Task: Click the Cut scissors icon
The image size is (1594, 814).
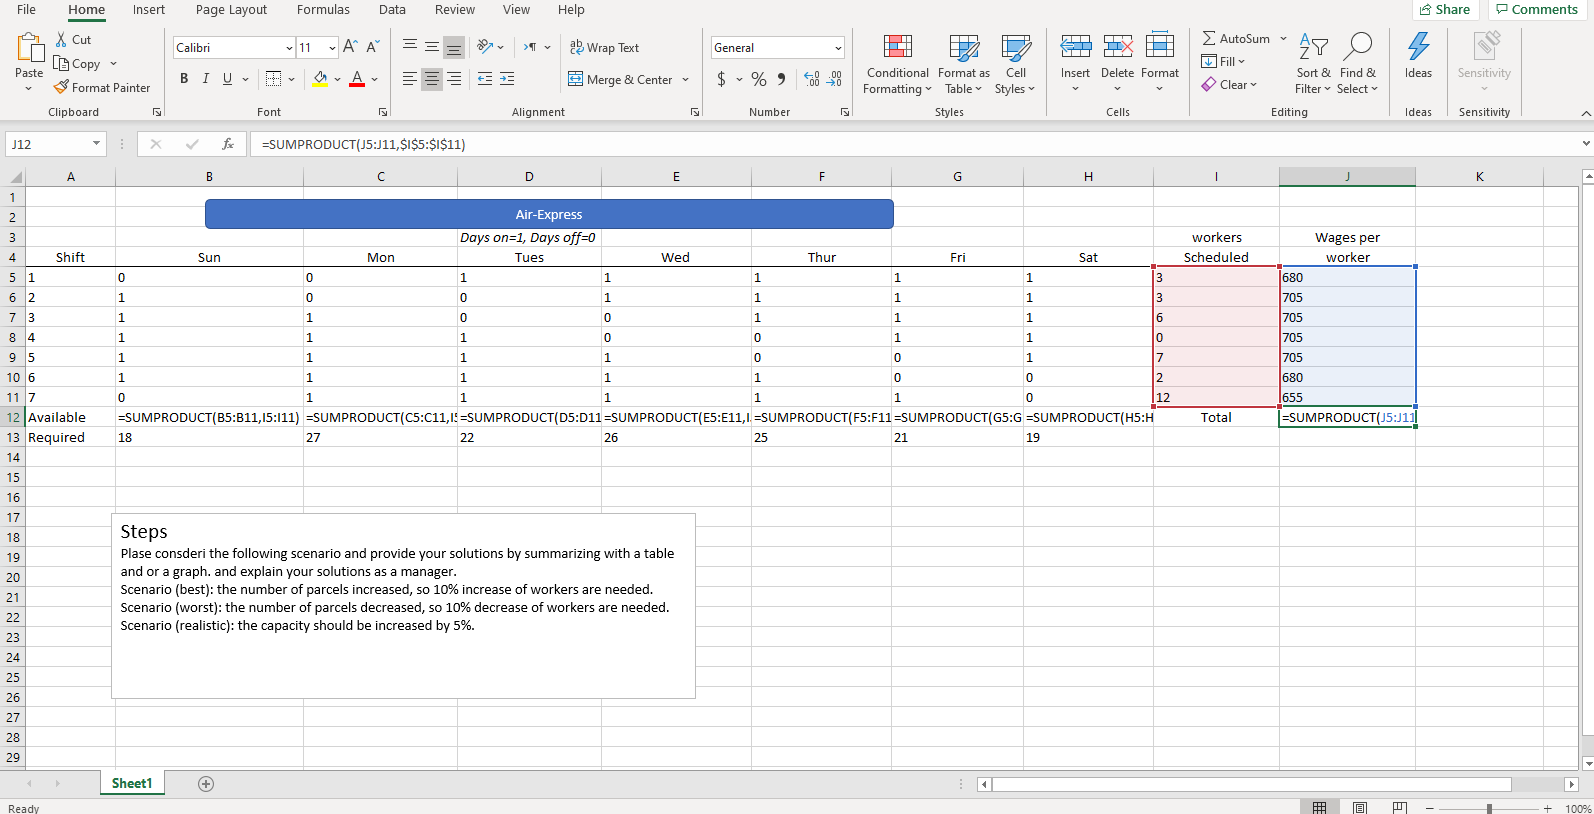Action: coord(61,39)
